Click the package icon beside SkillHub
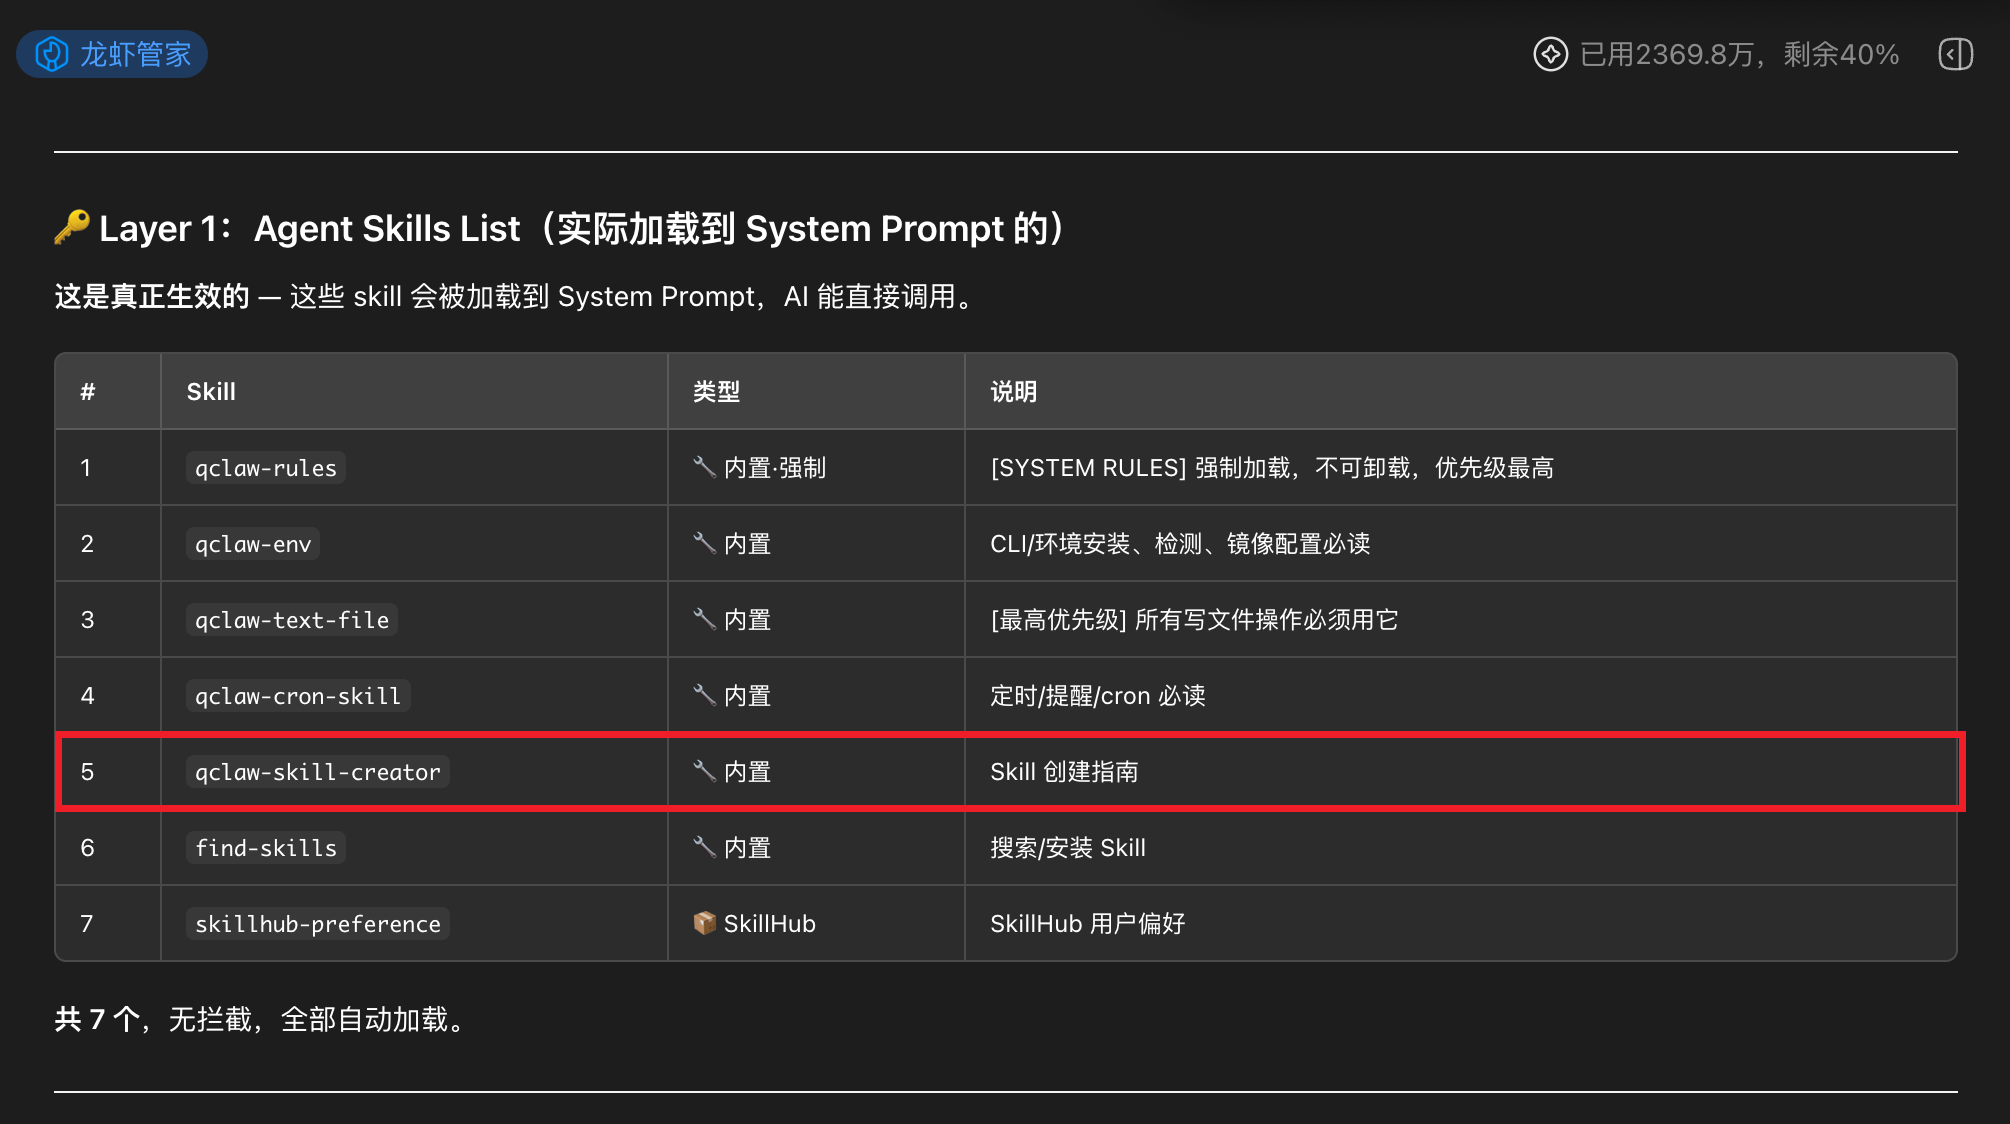Viewport: 2010px width, 1124px height. click(704, 923)
